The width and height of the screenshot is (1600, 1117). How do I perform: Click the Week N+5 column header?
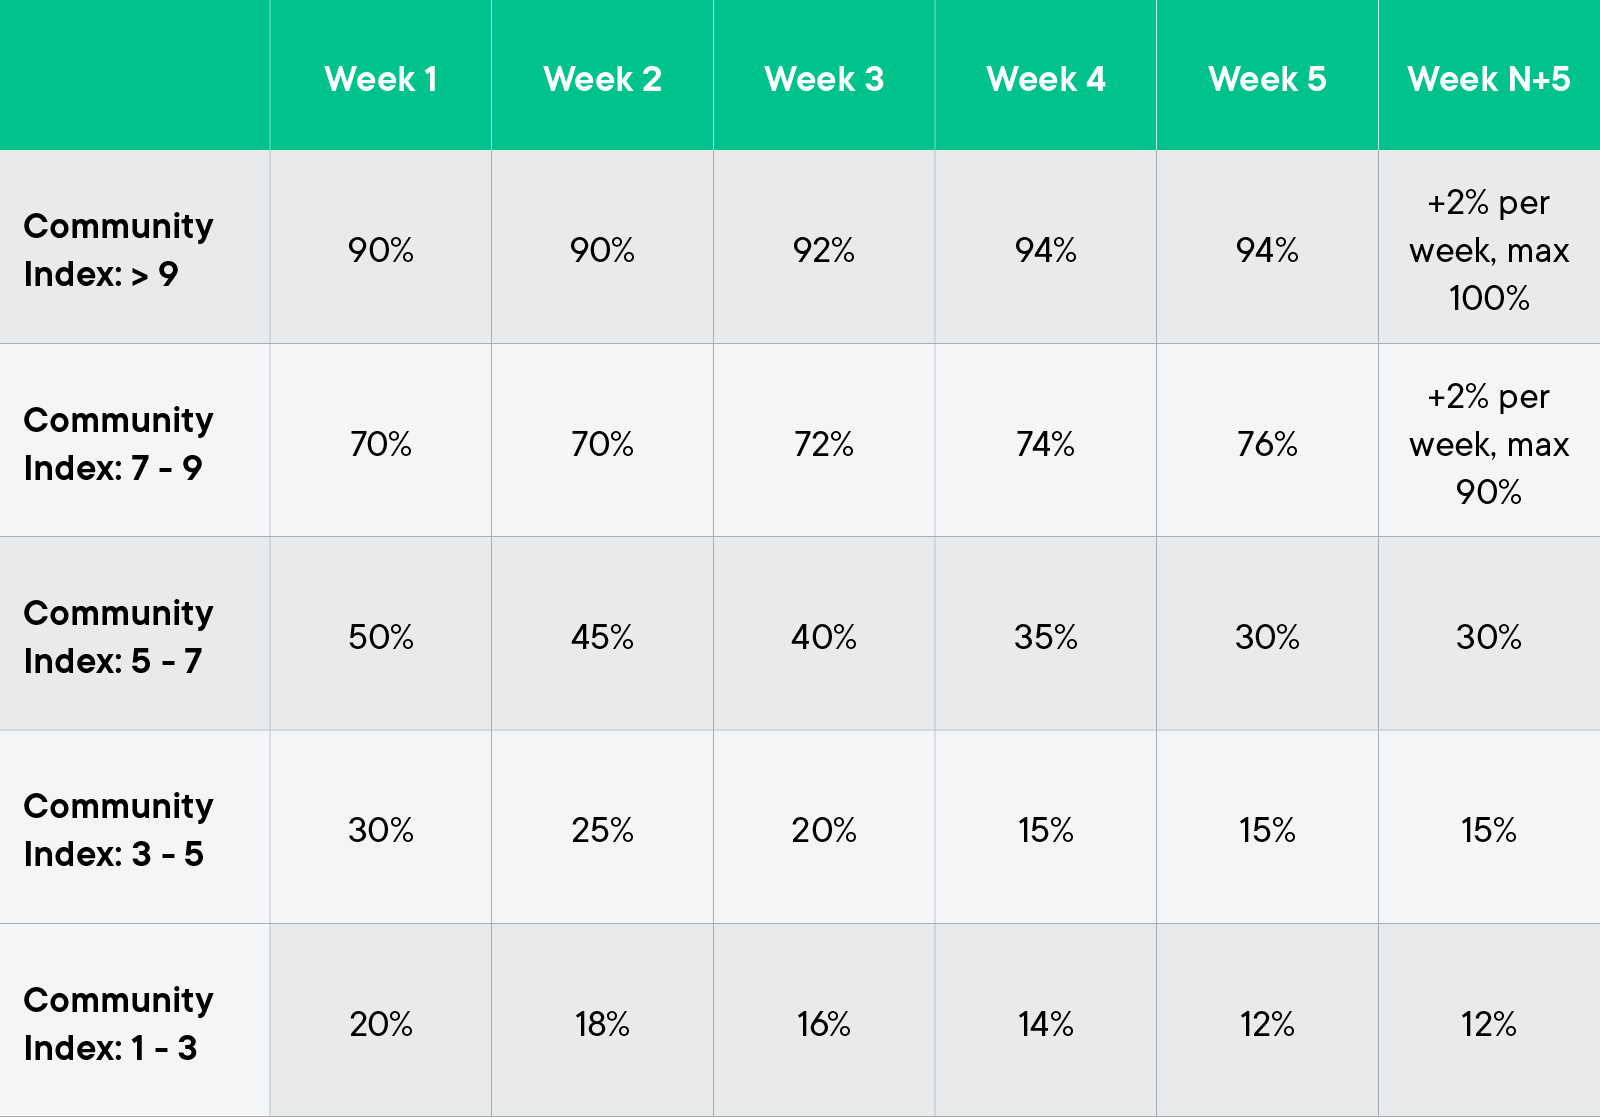(x=1488, y=79)
